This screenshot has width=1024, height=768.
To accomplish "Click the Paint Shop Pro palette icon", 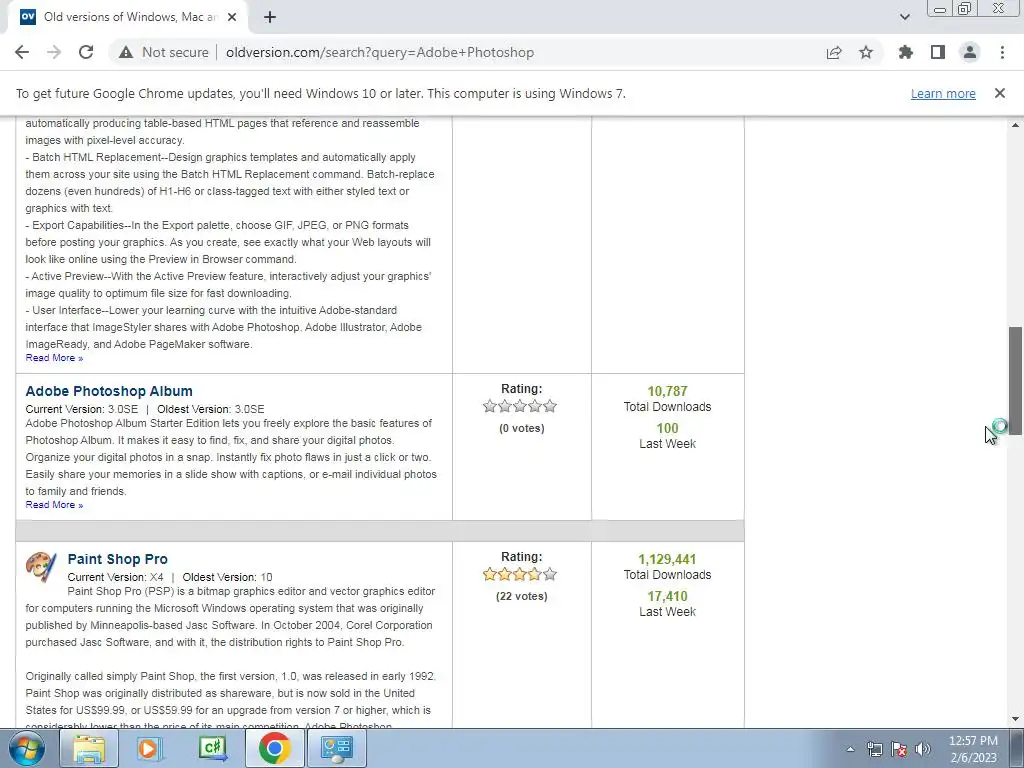I will (x=41, y=566).
